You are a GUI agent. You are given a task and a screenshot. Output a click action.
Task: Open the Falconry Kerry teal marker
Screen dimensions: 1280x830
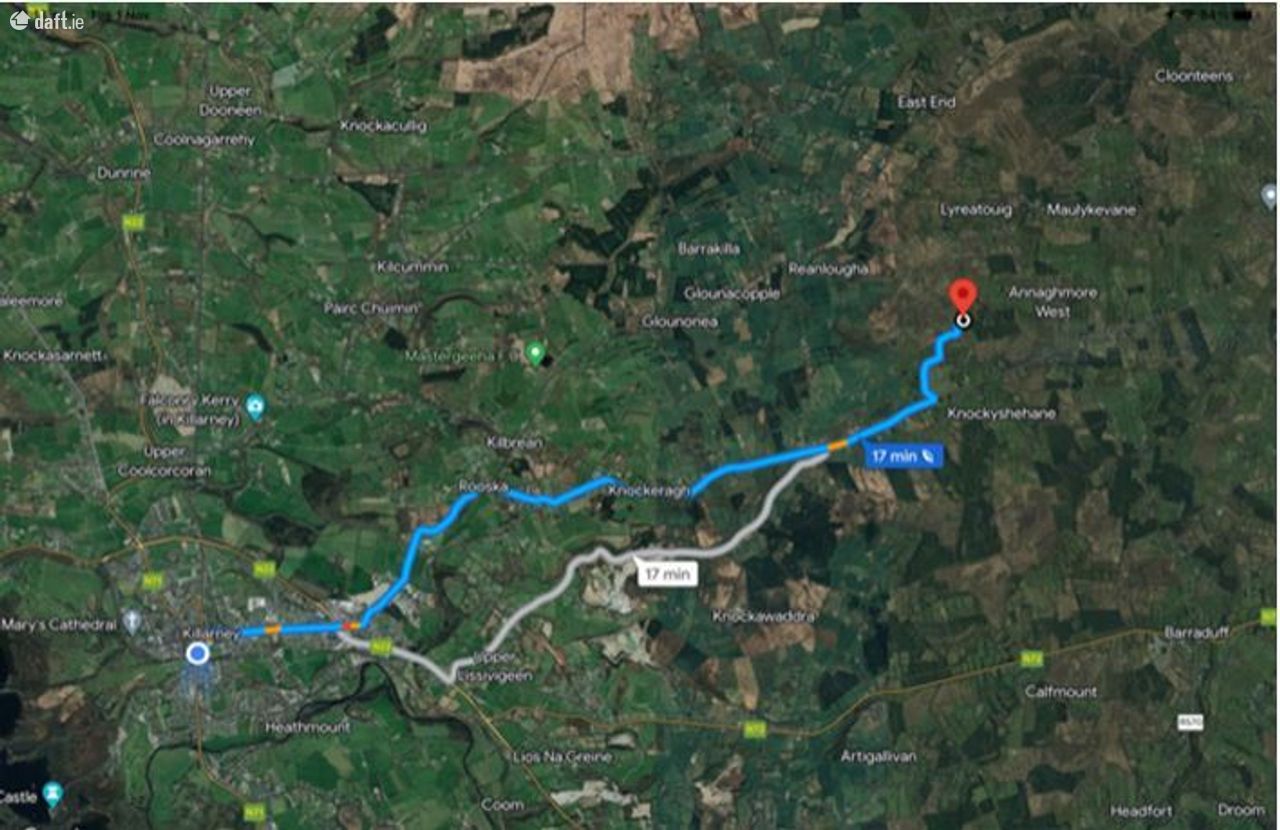coord(255,406)
